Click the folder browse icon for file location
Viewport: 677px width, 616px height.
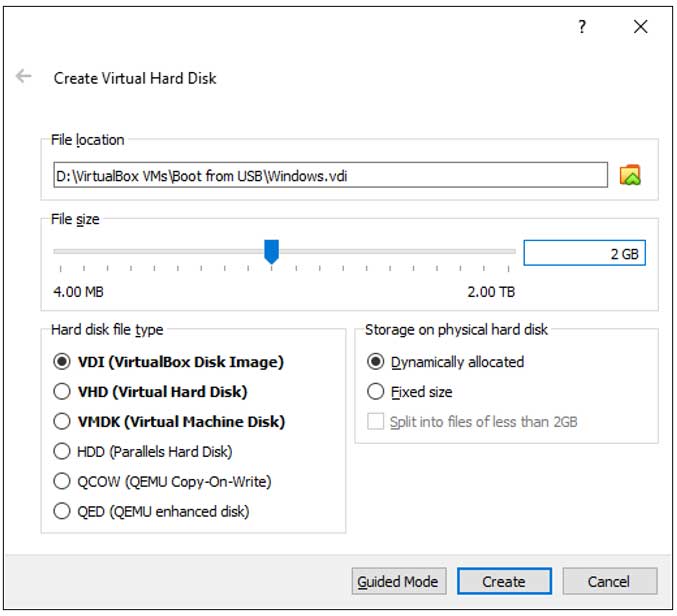[x=629, y=175]
